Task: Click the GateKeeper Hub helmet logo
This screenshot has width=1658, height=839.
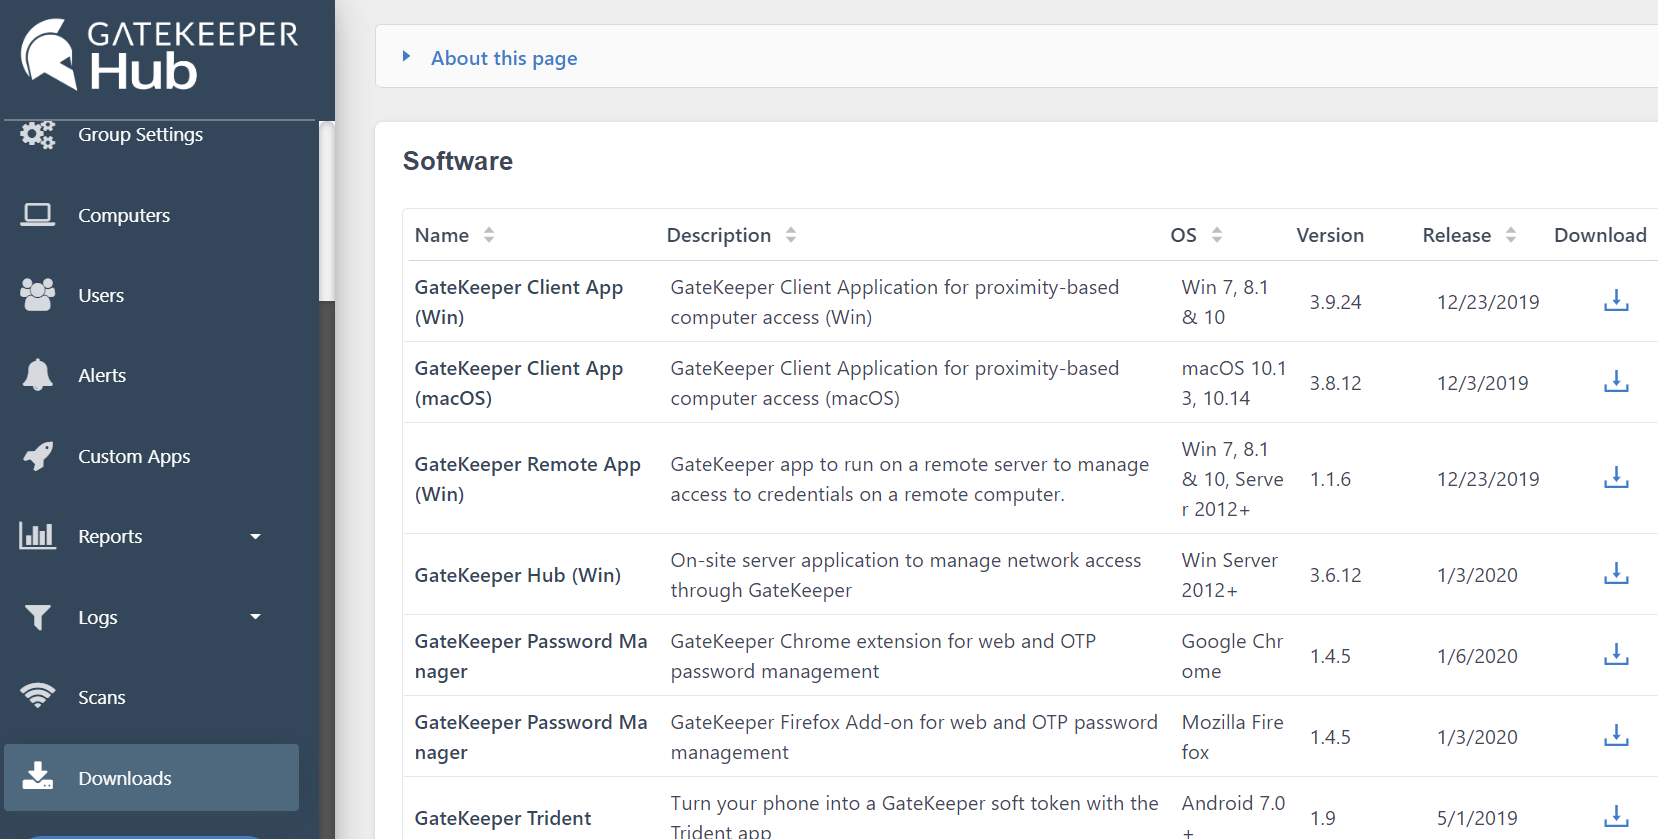Action: point(49,54)
